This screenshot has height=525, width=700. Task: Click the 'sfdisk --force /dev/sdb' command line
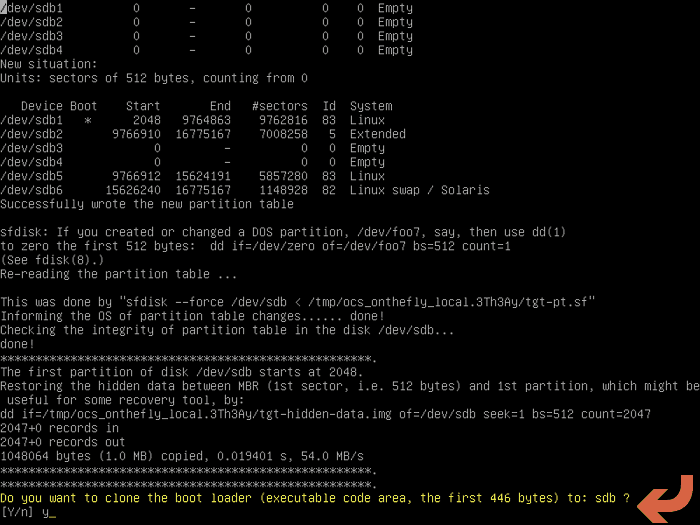pyautogui.click(x=298, y=302)
